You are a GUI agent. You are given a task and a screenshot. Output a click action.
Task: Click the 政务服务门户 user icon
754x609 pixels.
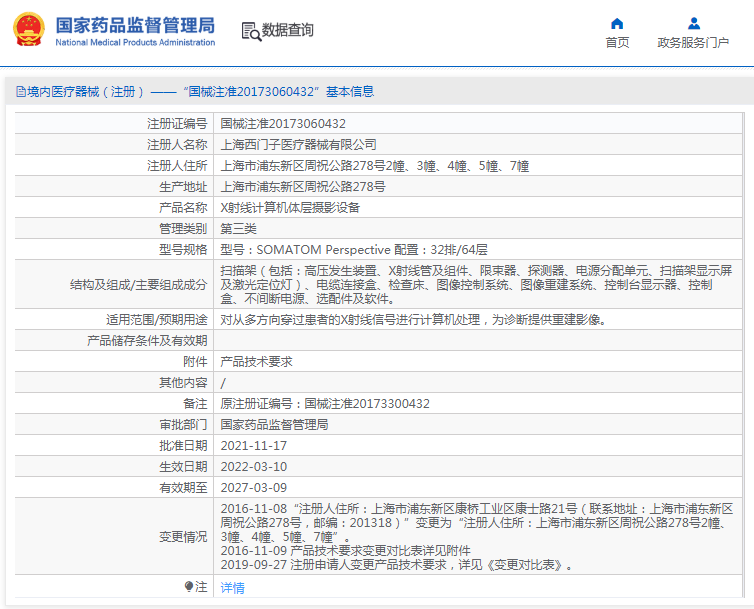[x=693, y=24]
